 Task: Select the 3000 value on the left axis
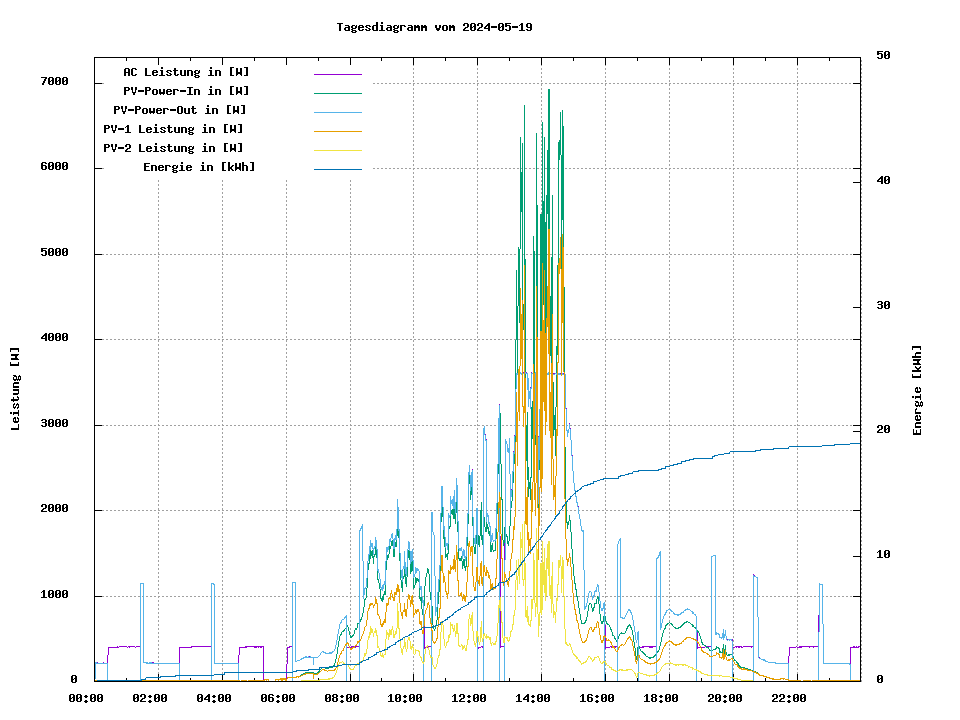pyautogui.click(x=54, y=425)
